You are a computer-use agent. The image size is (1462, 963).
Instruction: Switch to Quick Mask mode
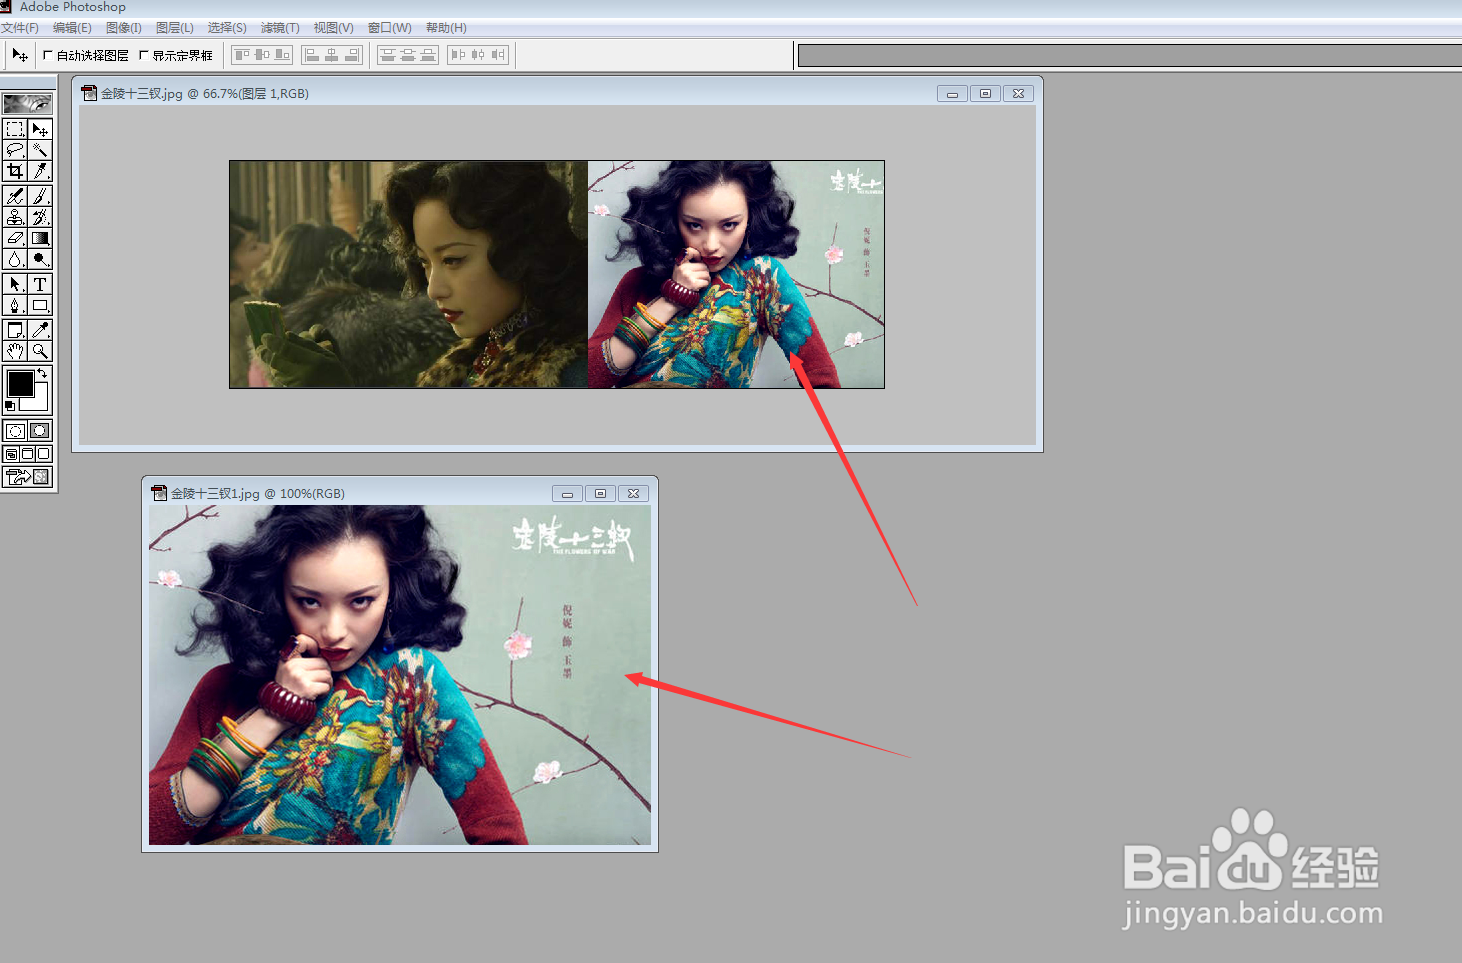click(40, 431)
